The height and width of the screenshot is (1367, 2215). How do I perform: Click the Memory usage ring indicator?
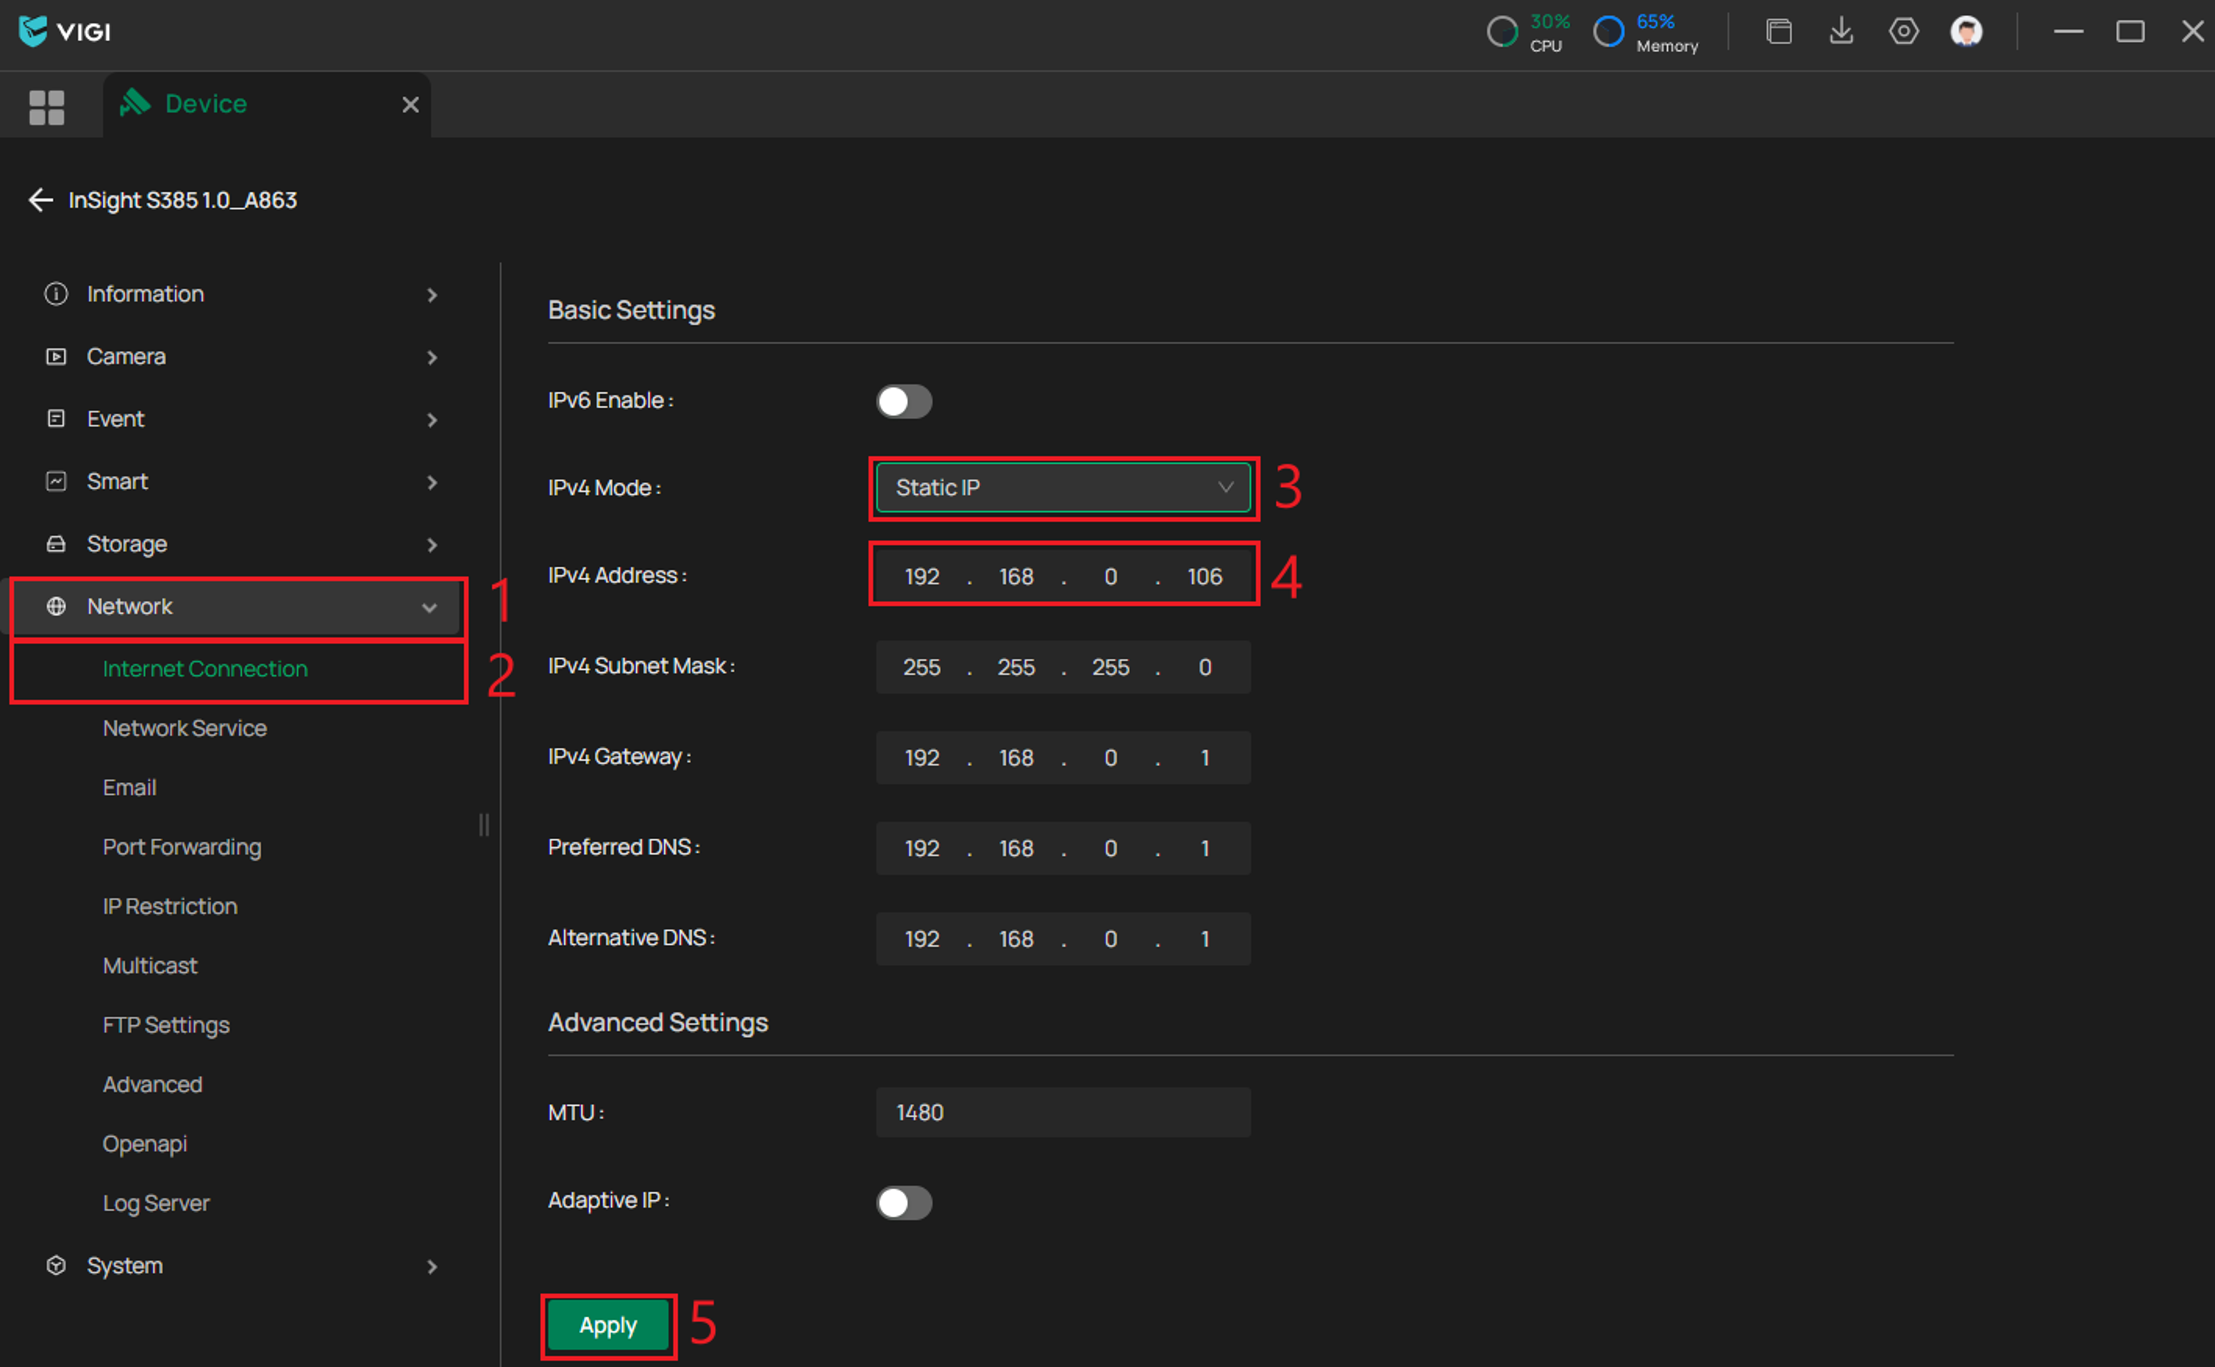pos(1608,32)
